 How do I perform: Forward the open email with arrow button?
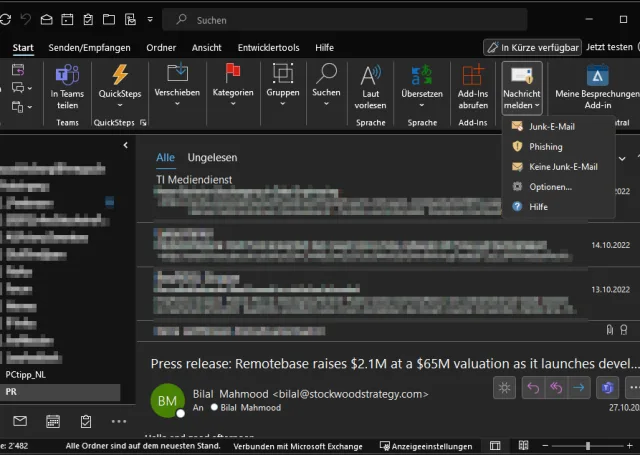coord(579,388)
